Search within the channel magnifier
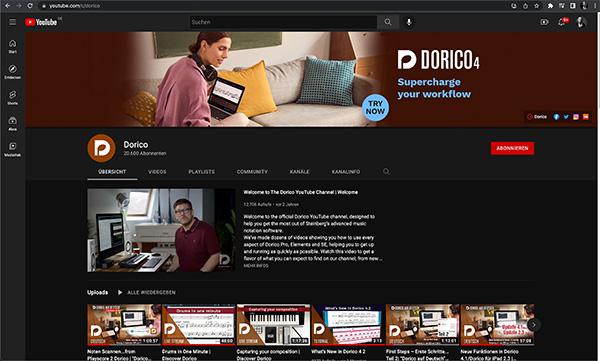 click(386, 172)
